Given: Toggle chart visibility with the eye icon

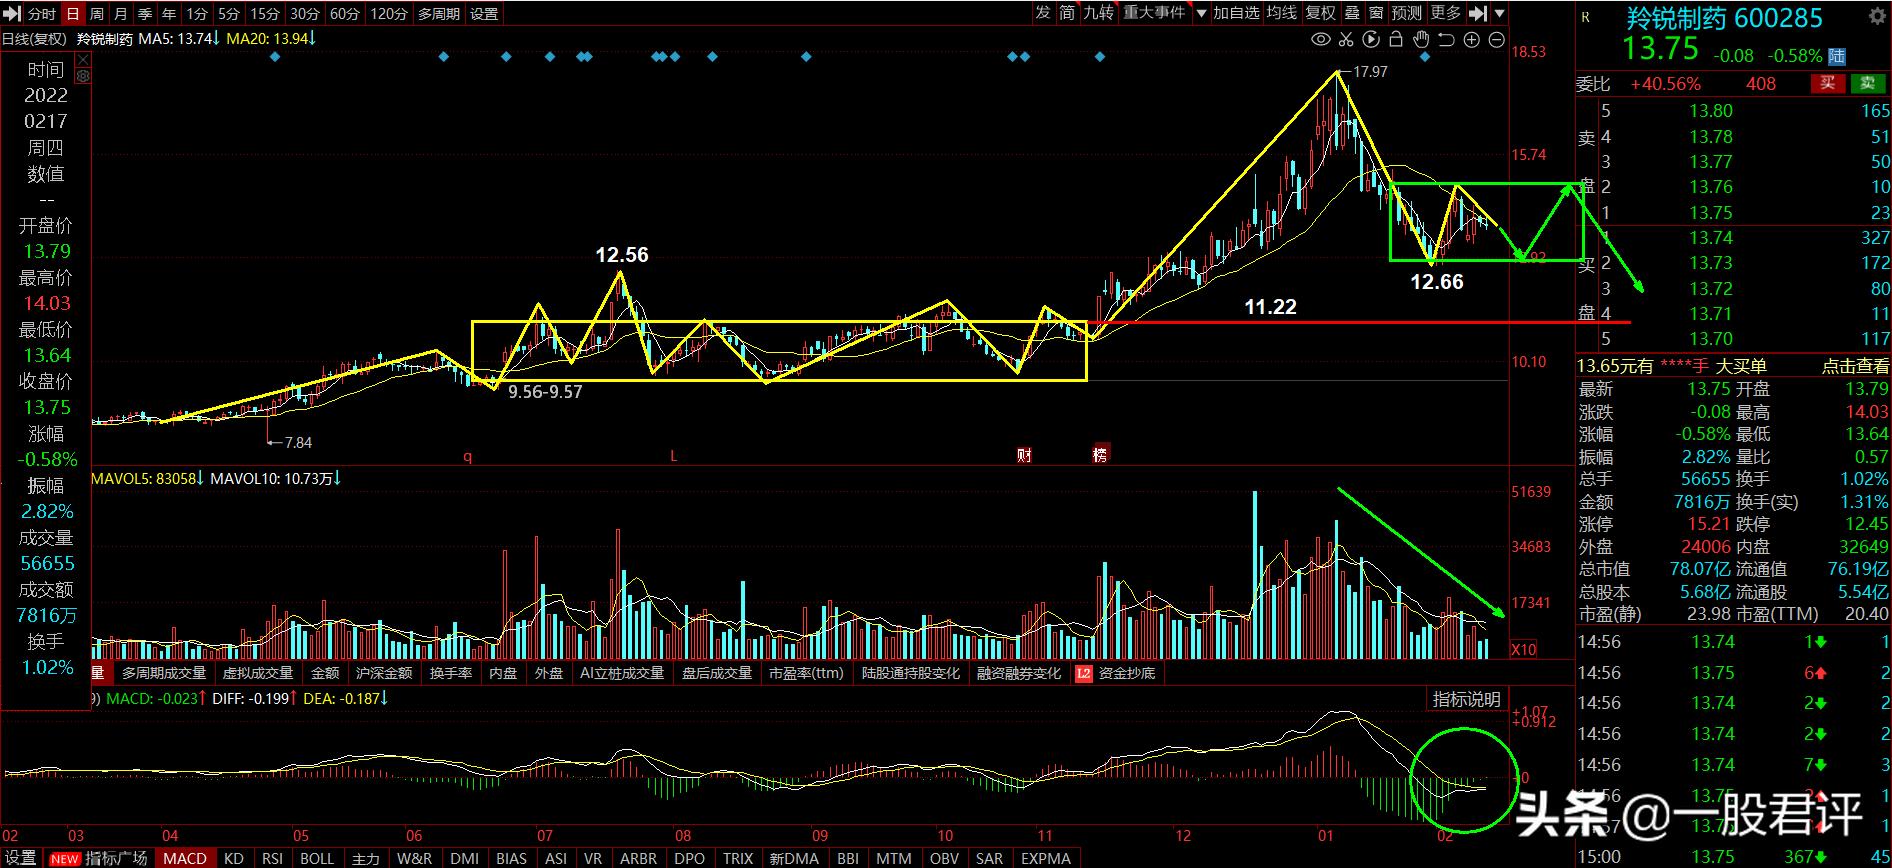Looking at the screenshot, I should click(1320, 40).
